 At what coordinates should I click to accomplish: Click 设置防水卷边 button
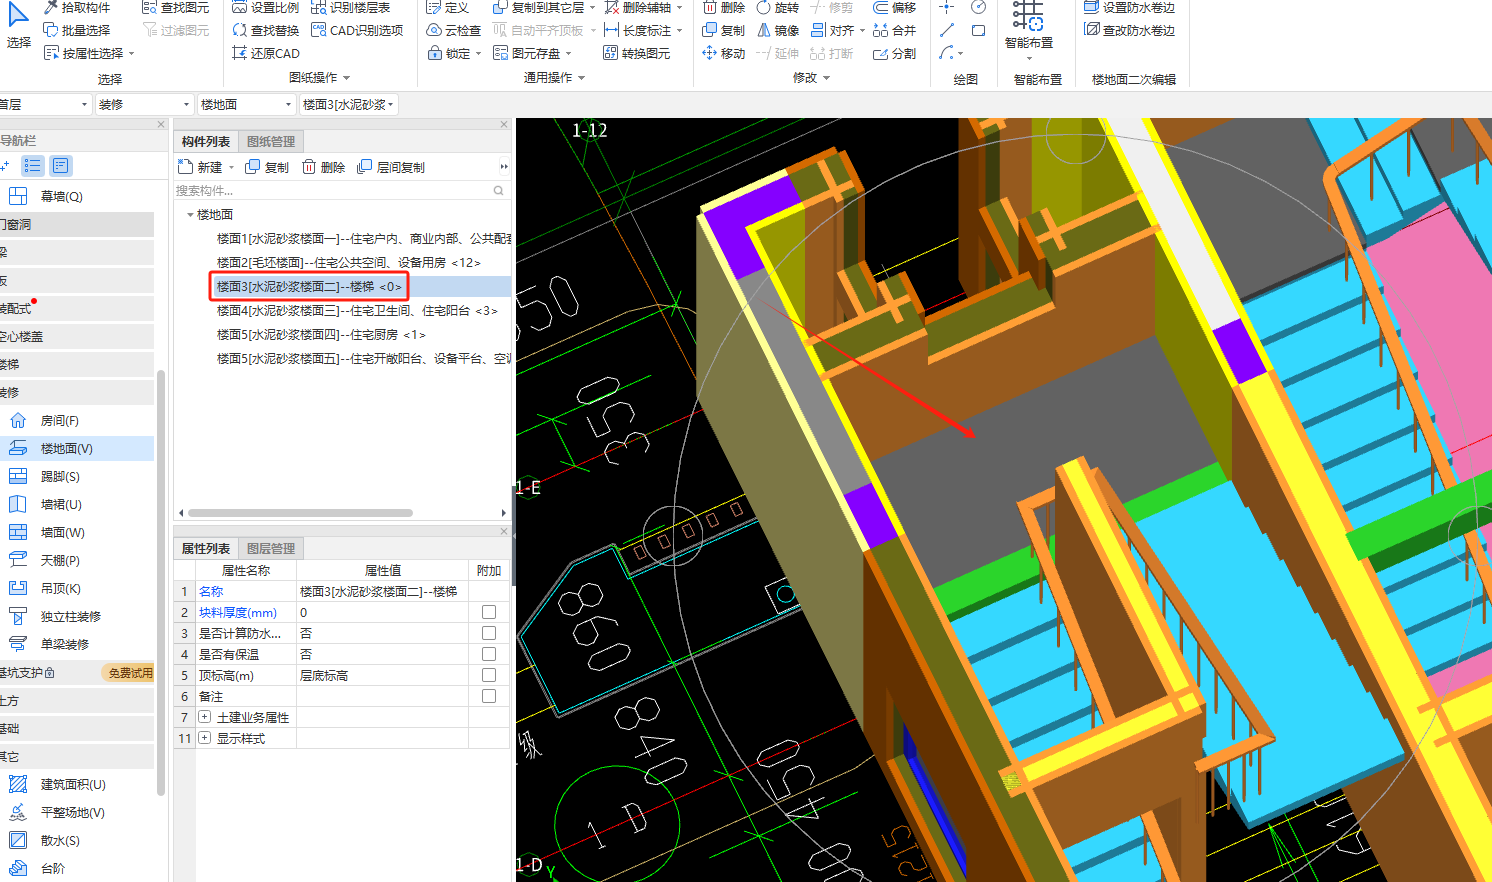pyautogui.click(x=1129, y=7)
